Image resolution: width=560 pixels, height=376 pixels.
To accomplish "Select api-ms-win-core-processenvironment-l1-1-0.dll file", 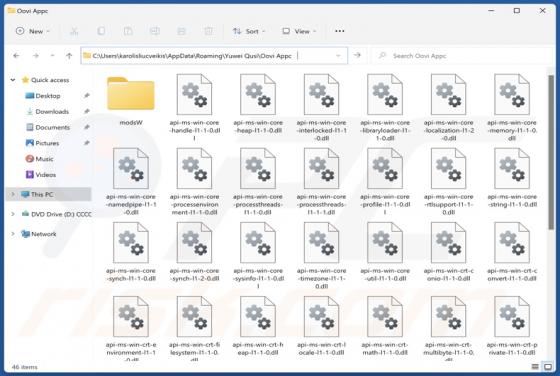I will [x=194, y=181].
